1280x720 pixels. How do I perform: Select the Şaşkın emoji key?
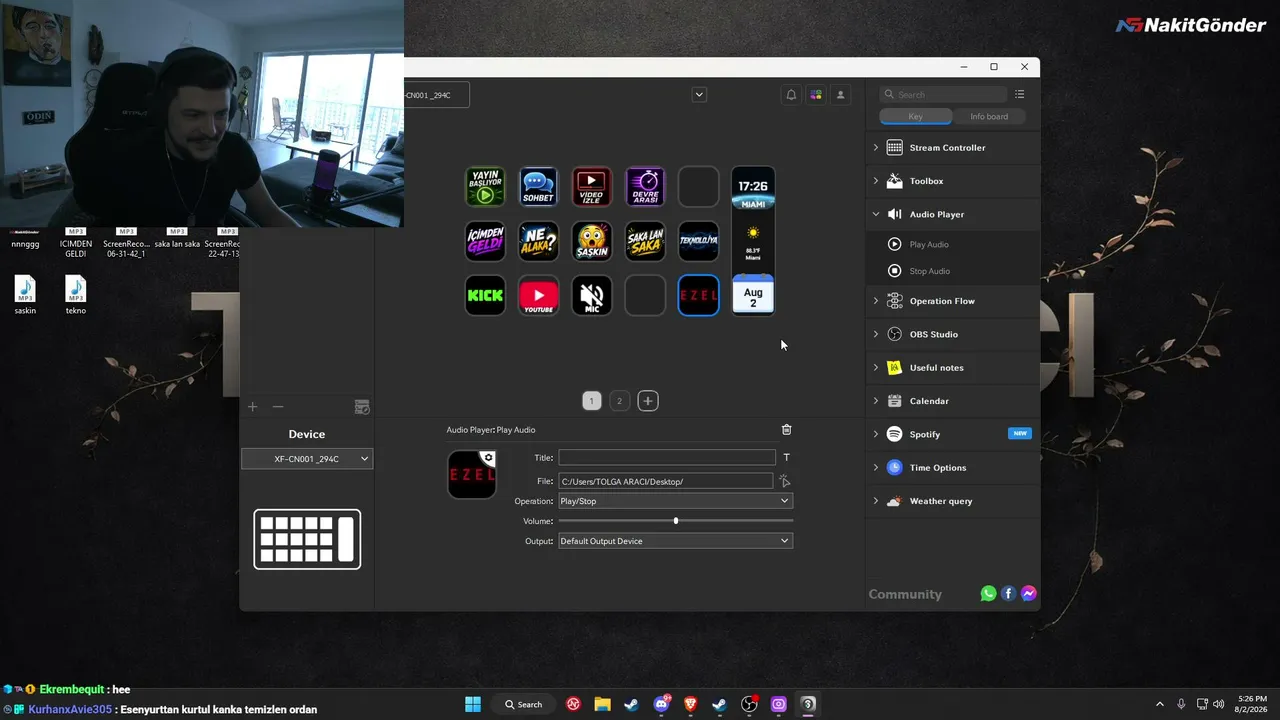[592, 241]
